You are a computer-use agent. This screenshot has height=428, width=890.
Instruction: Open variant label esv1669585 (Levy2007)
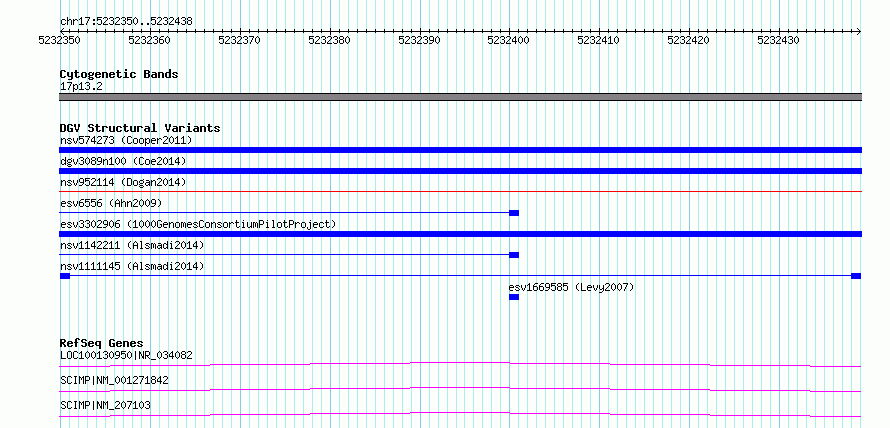pos(572,287)
